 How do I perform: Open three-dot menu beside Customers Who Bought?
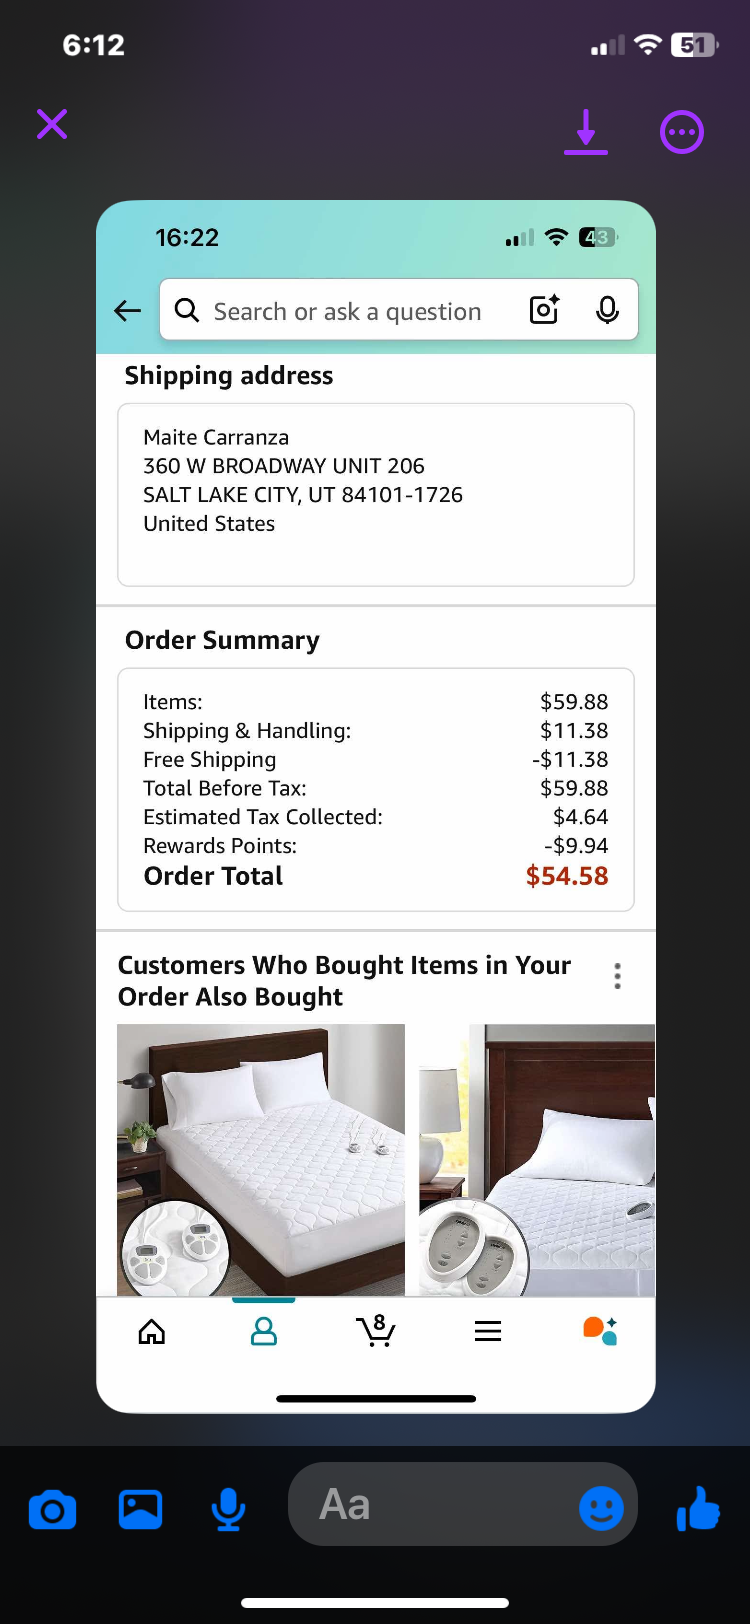click(x=618, y=976)
